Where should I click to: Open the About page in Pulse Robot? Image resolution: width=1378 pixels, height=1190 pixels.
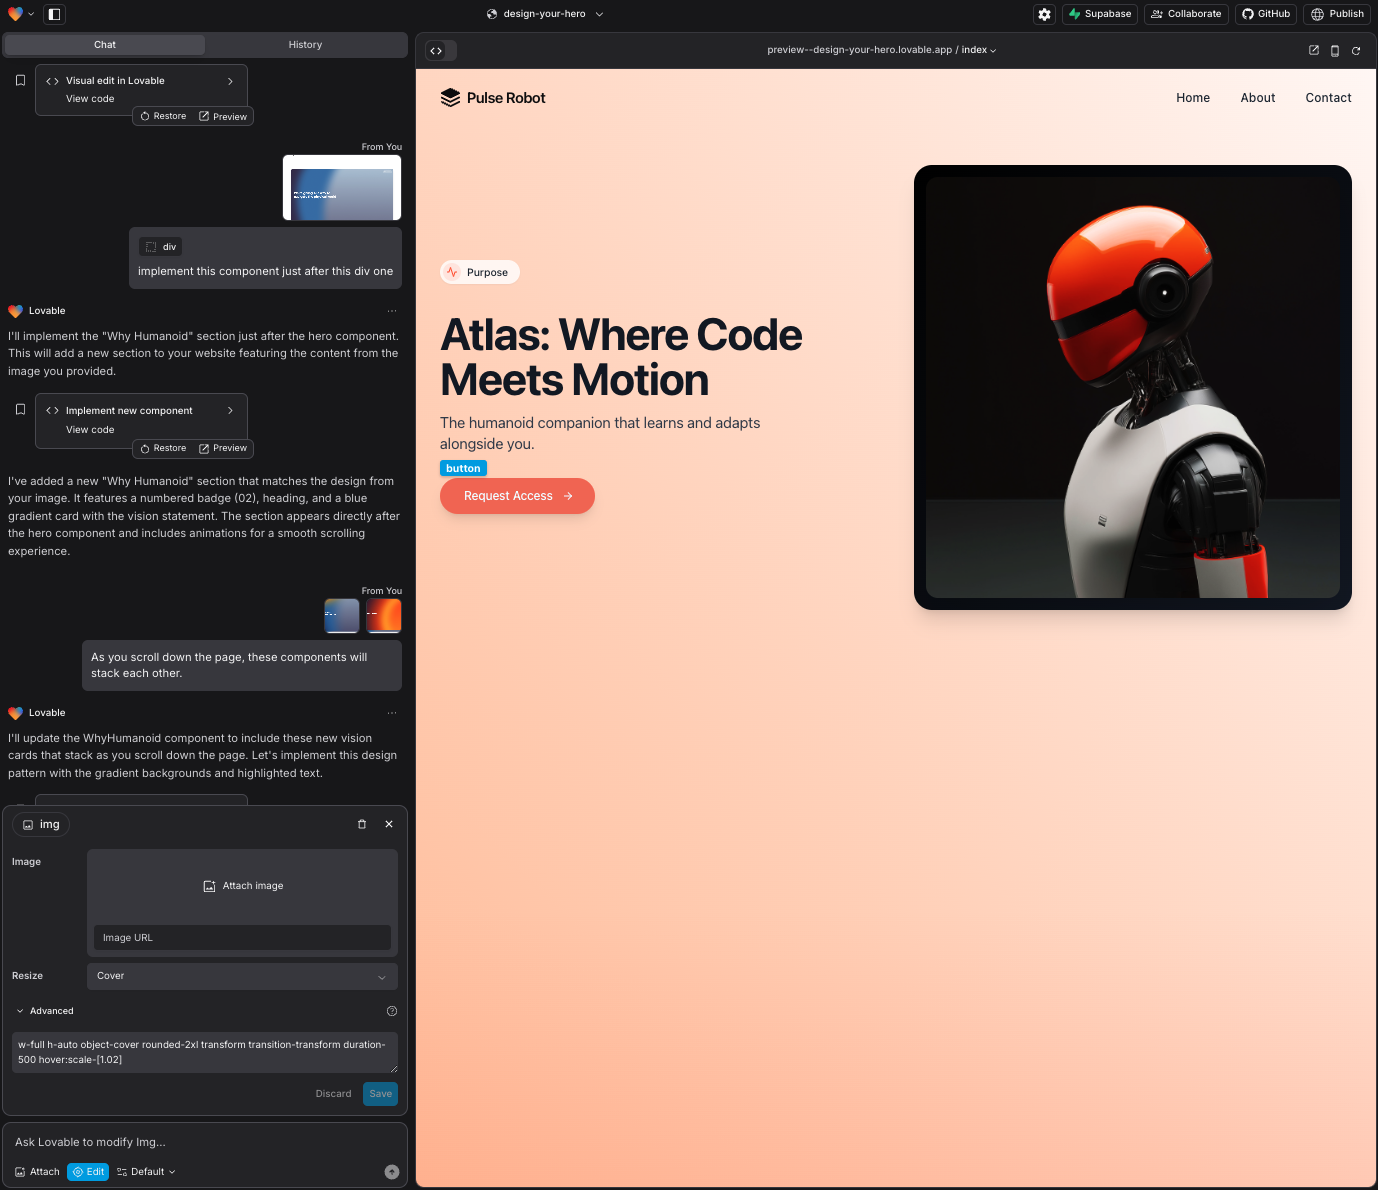(1257, 97)
